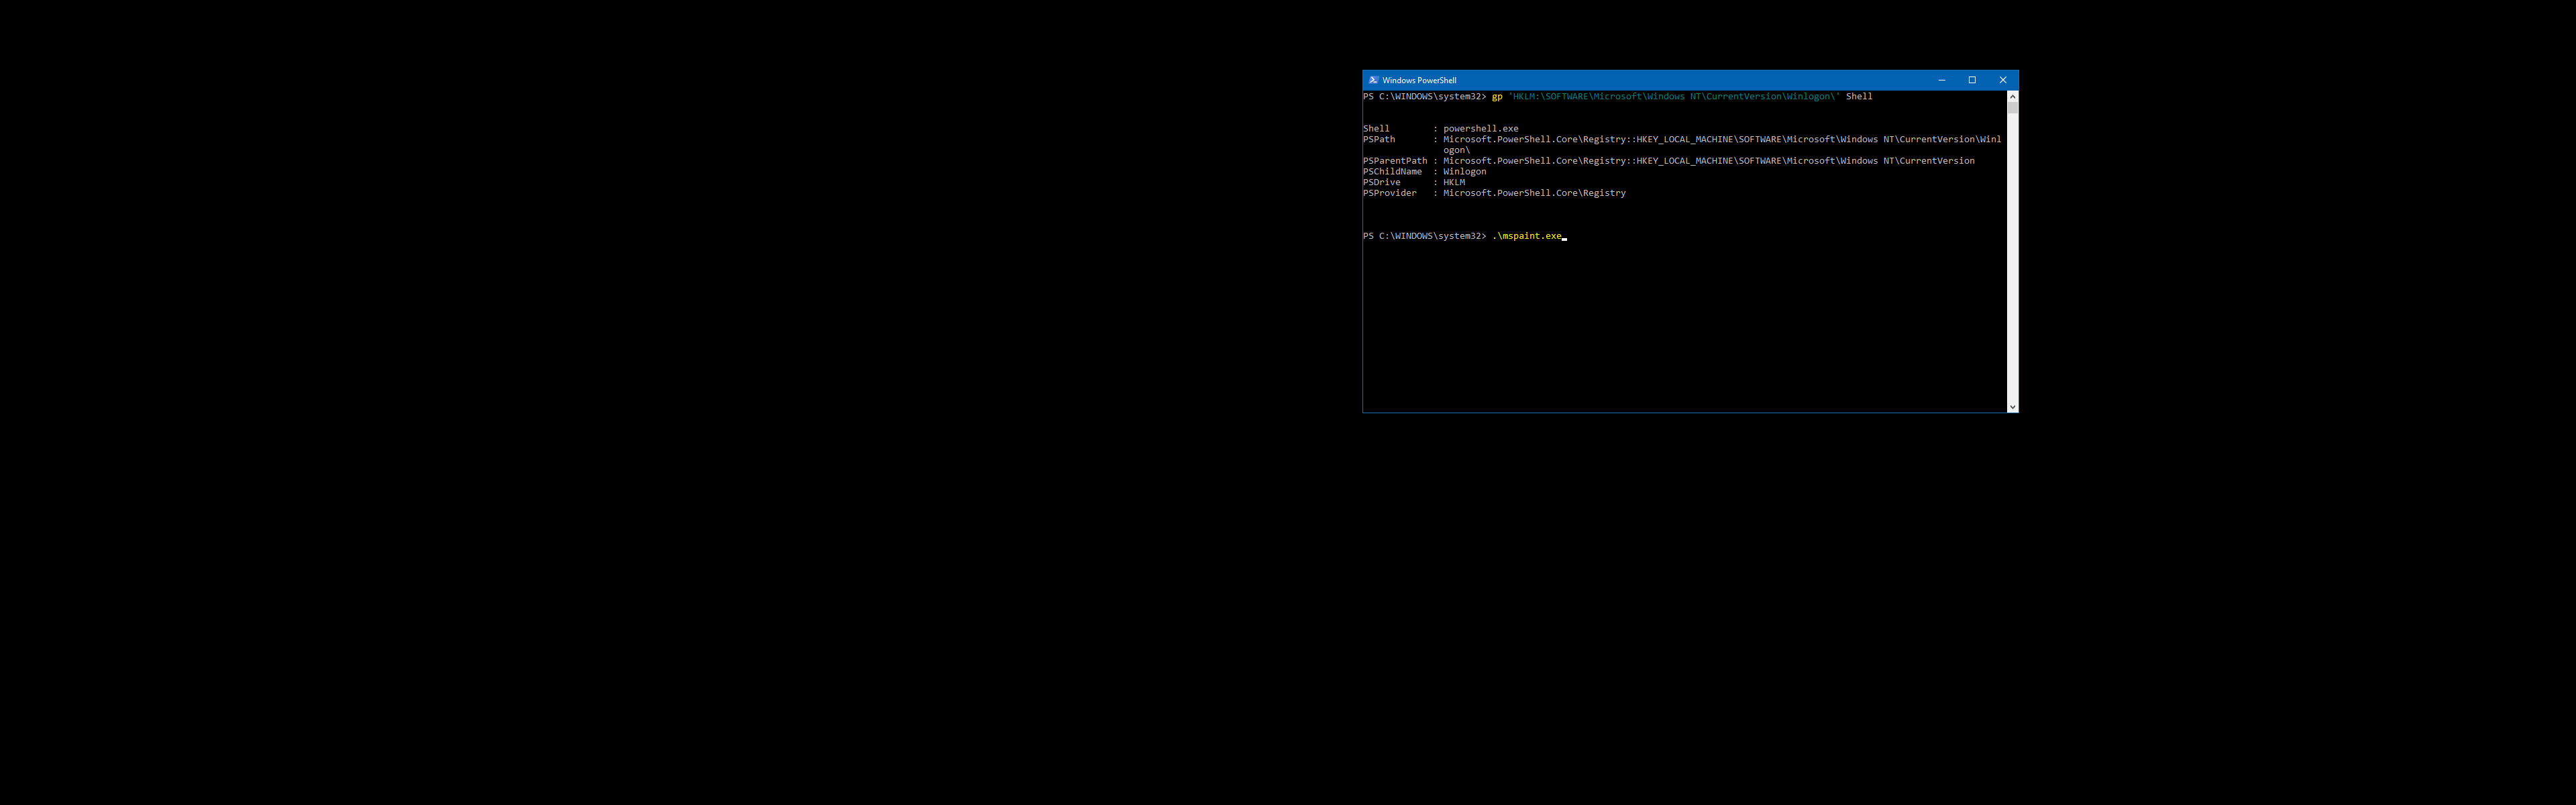The height and width of the screenshot is (805, 2576).
Task: Click the 'Winlogon' PSChildName value
Action: (1464, 172)
